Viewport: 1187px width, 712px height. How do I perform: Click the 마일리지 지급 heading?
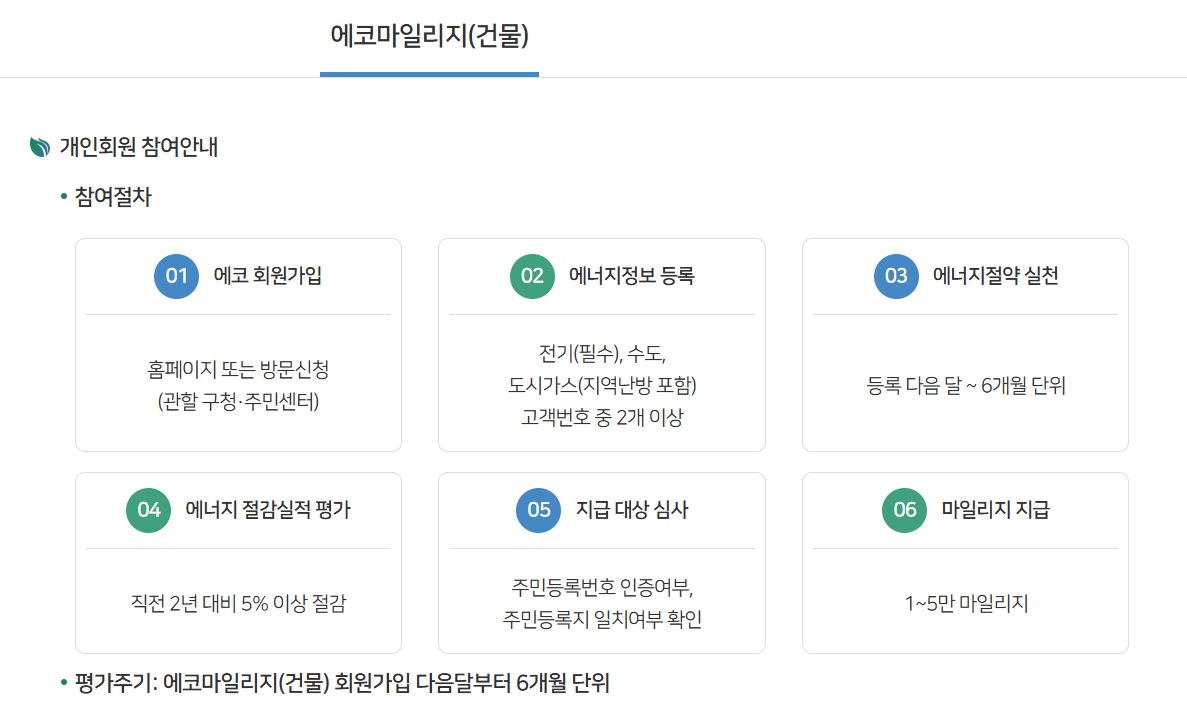click(995, 510)
